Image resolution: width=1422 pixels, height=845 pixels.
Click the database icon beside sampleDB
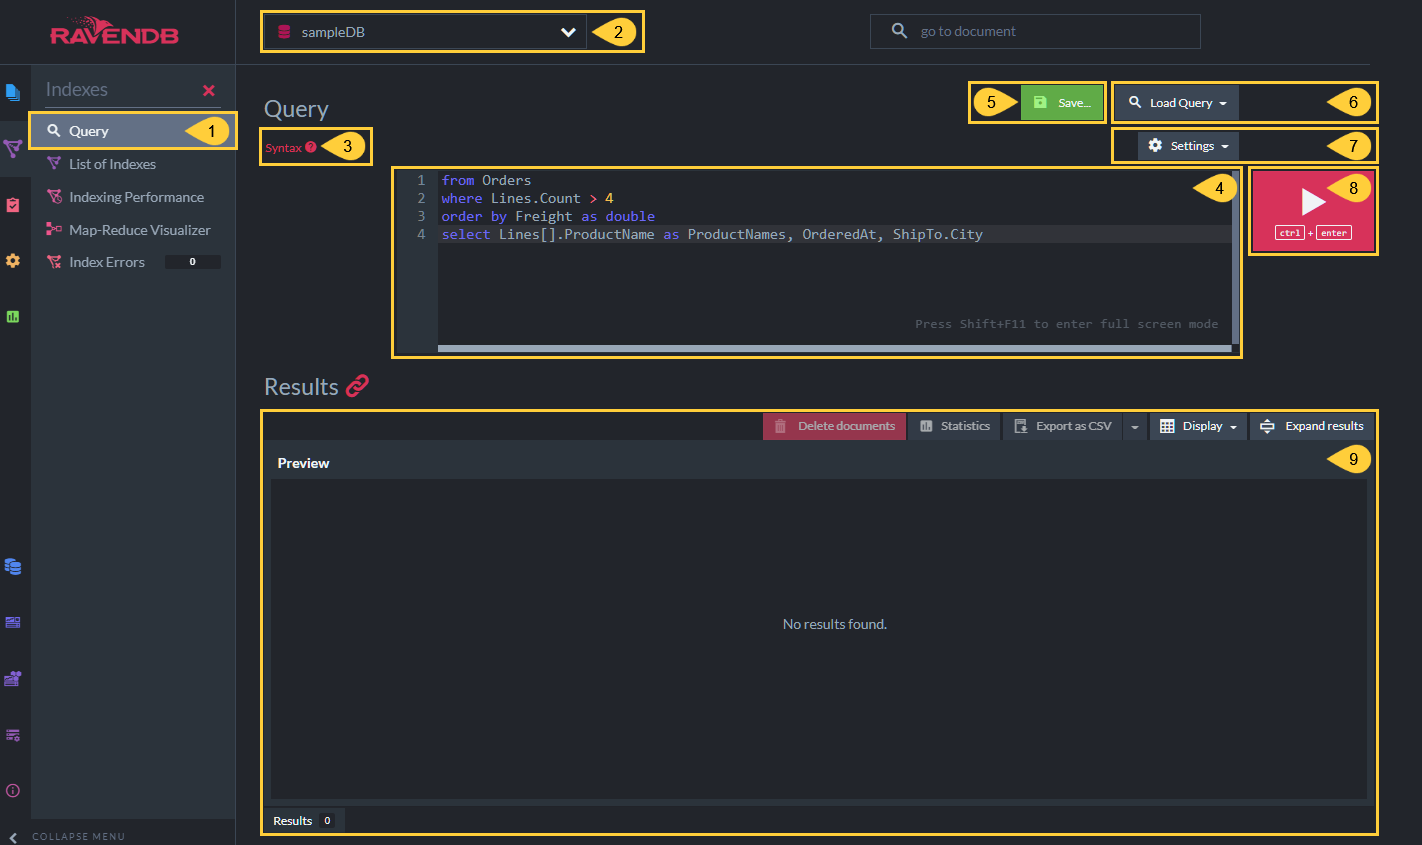pos(284,32)
